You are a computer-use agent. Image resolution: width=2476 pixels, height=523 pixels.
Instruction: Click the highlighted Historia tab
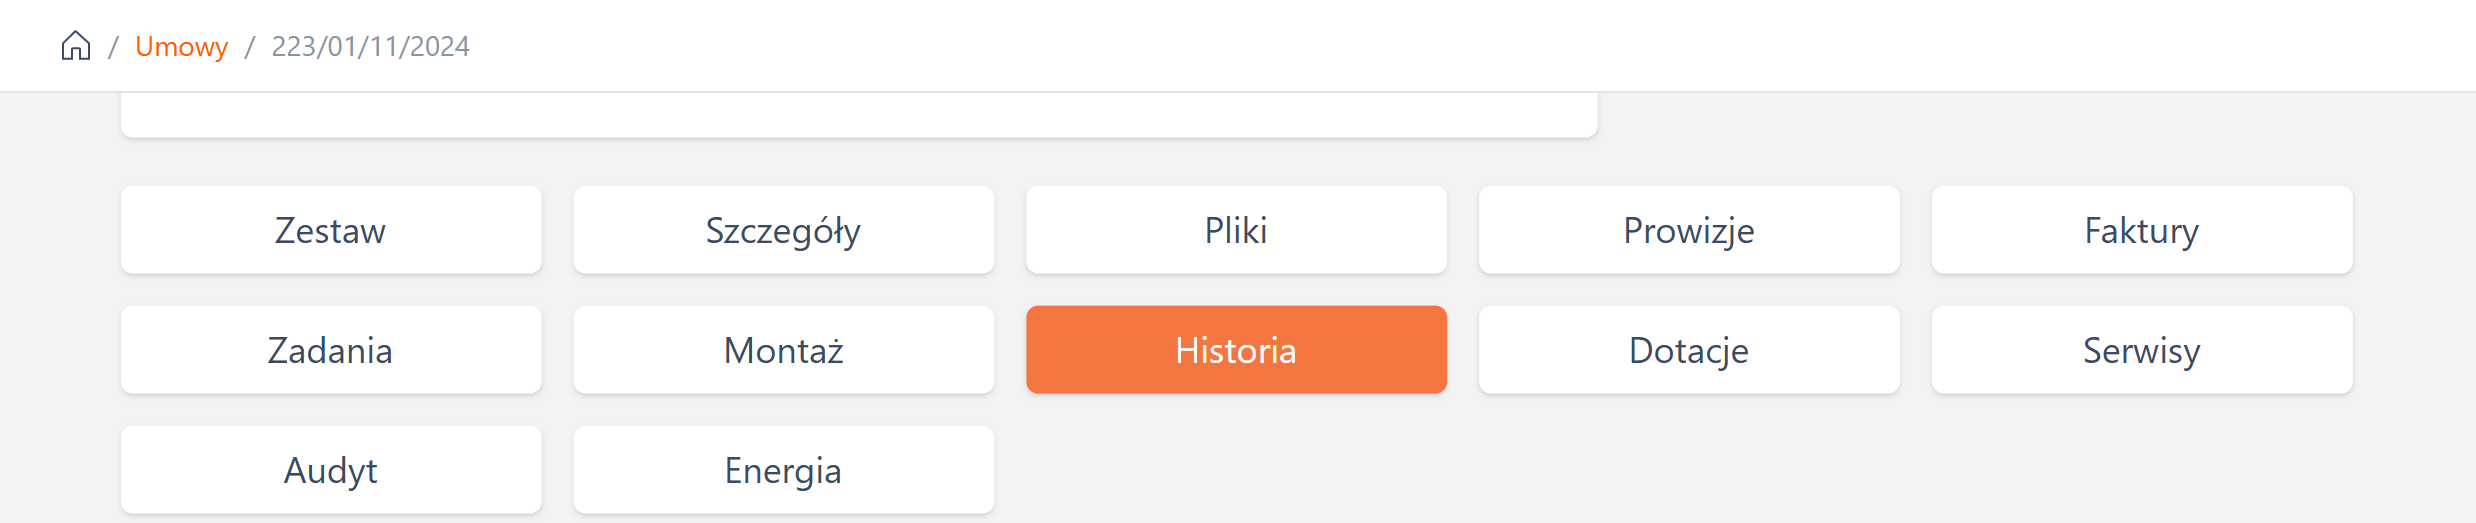tap(1236, 350)
